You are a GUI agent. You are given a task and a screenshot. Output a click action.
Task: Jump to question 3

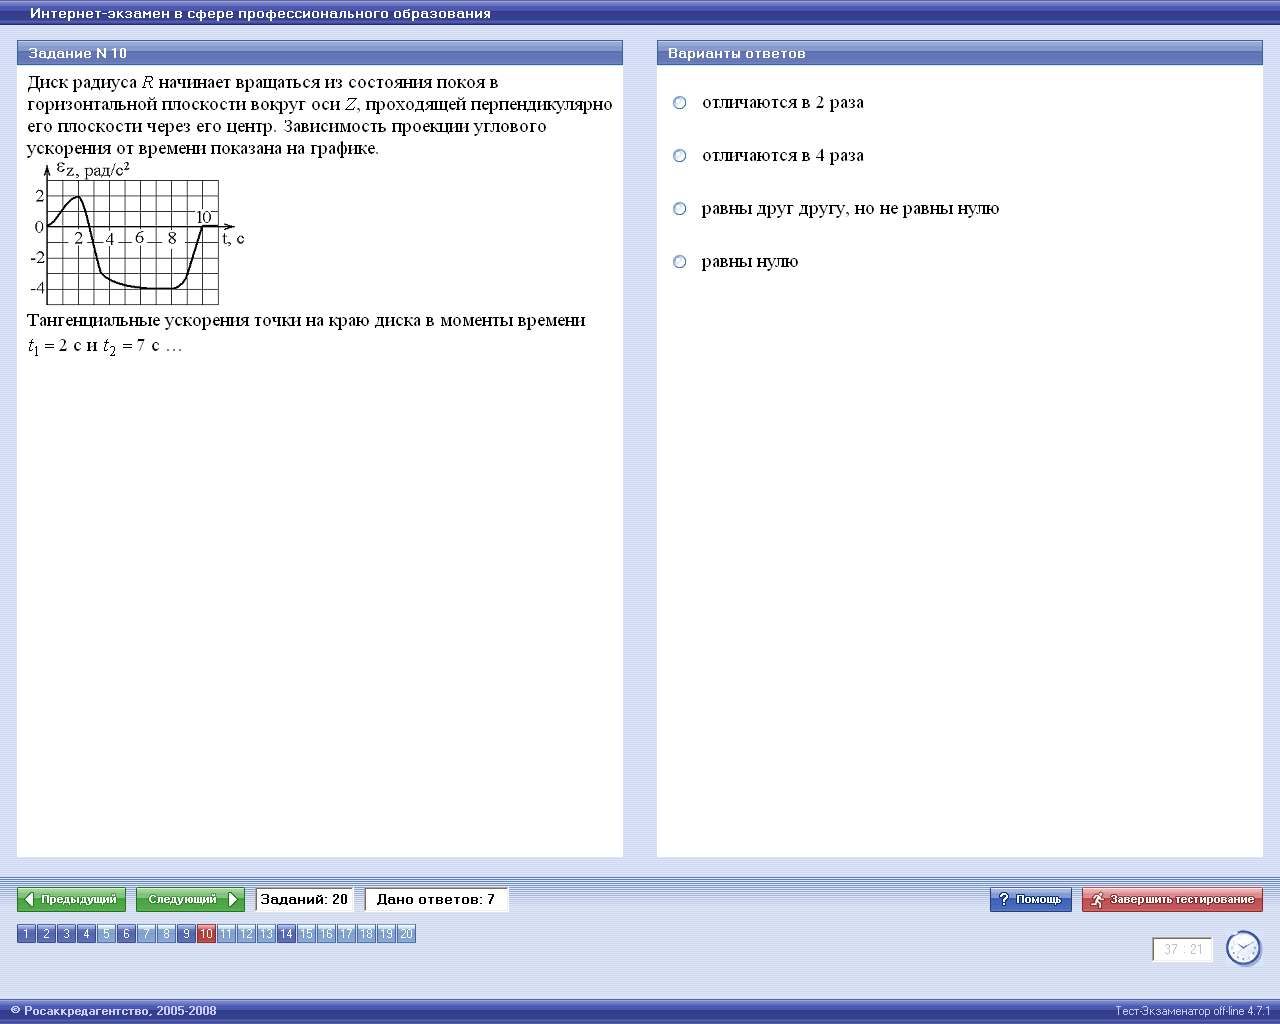pyautogui.click(x=66, y=934)
